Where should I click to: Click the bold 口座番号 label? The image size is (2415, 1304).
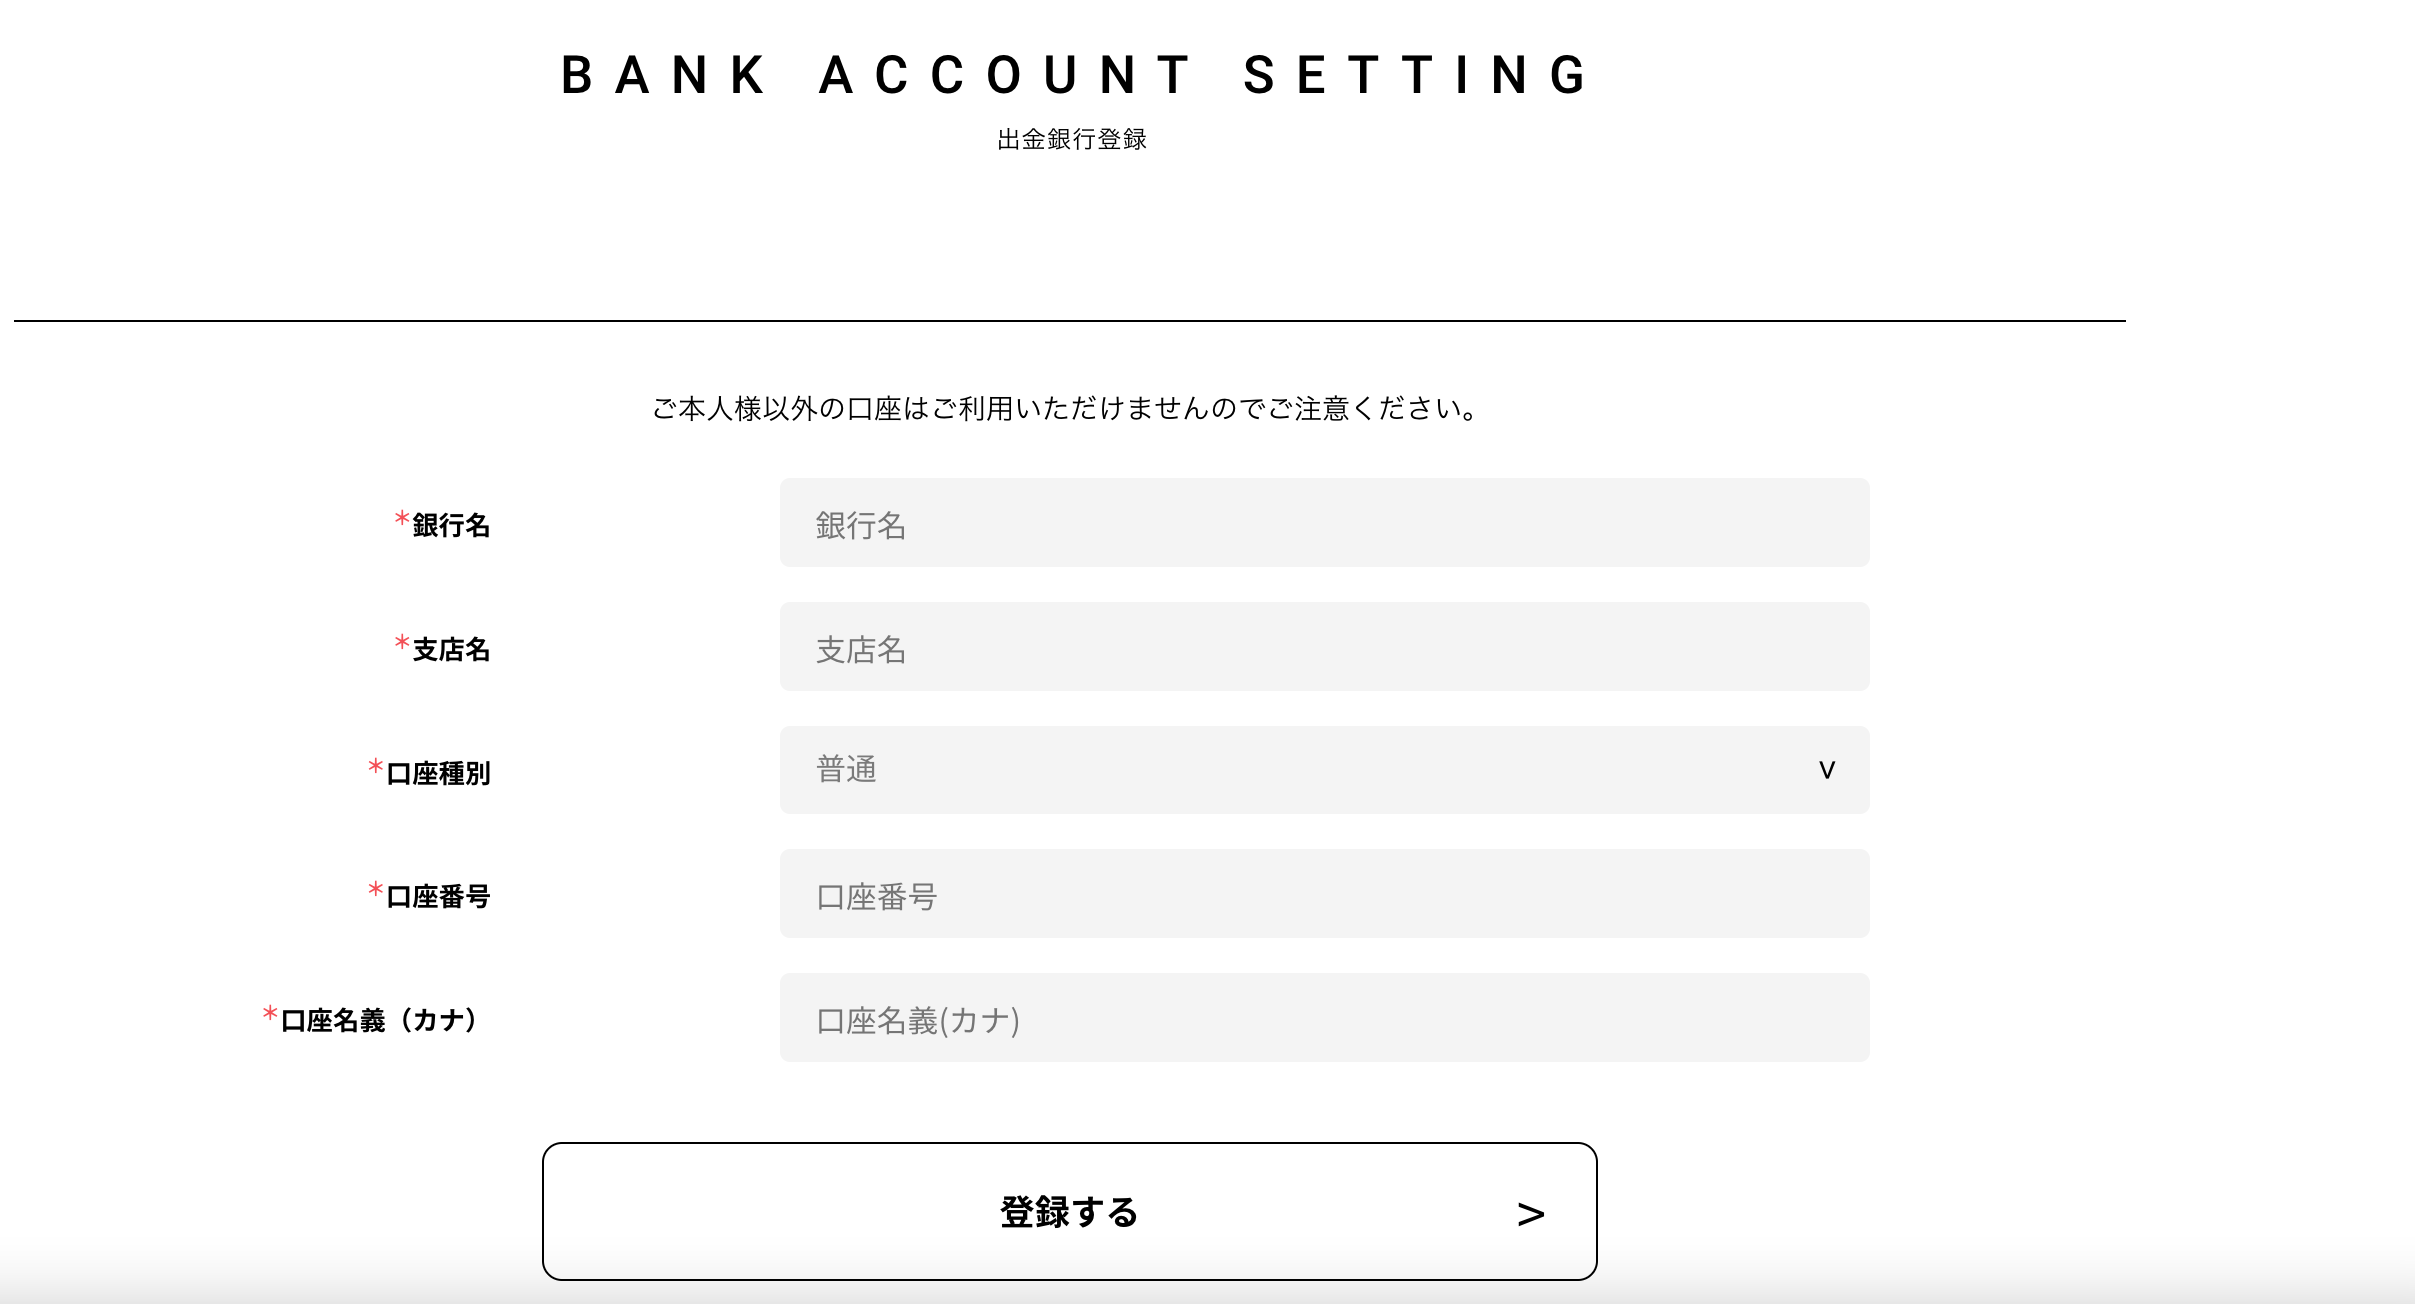point(438,896)
